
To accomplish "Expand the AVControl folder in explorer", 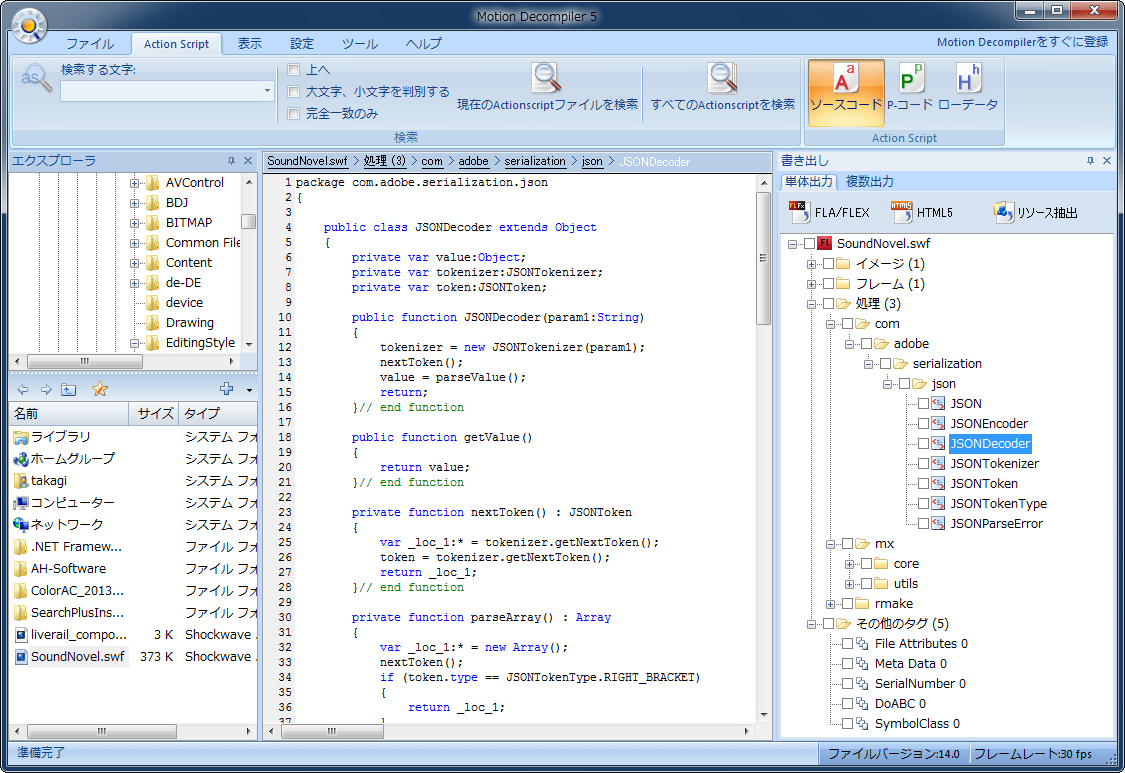I will [x=134, y=183].
